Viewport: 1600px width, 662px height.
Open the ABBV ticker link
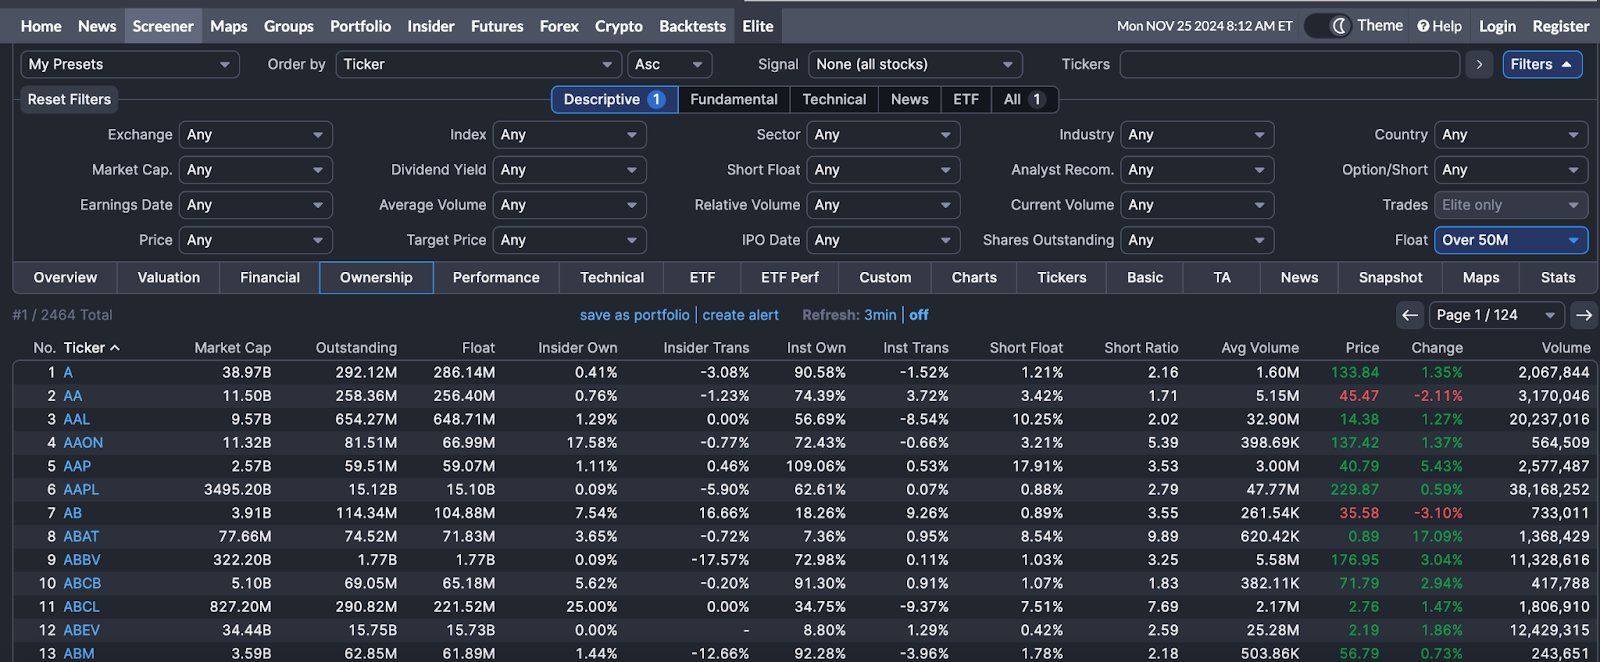(82, 560)
